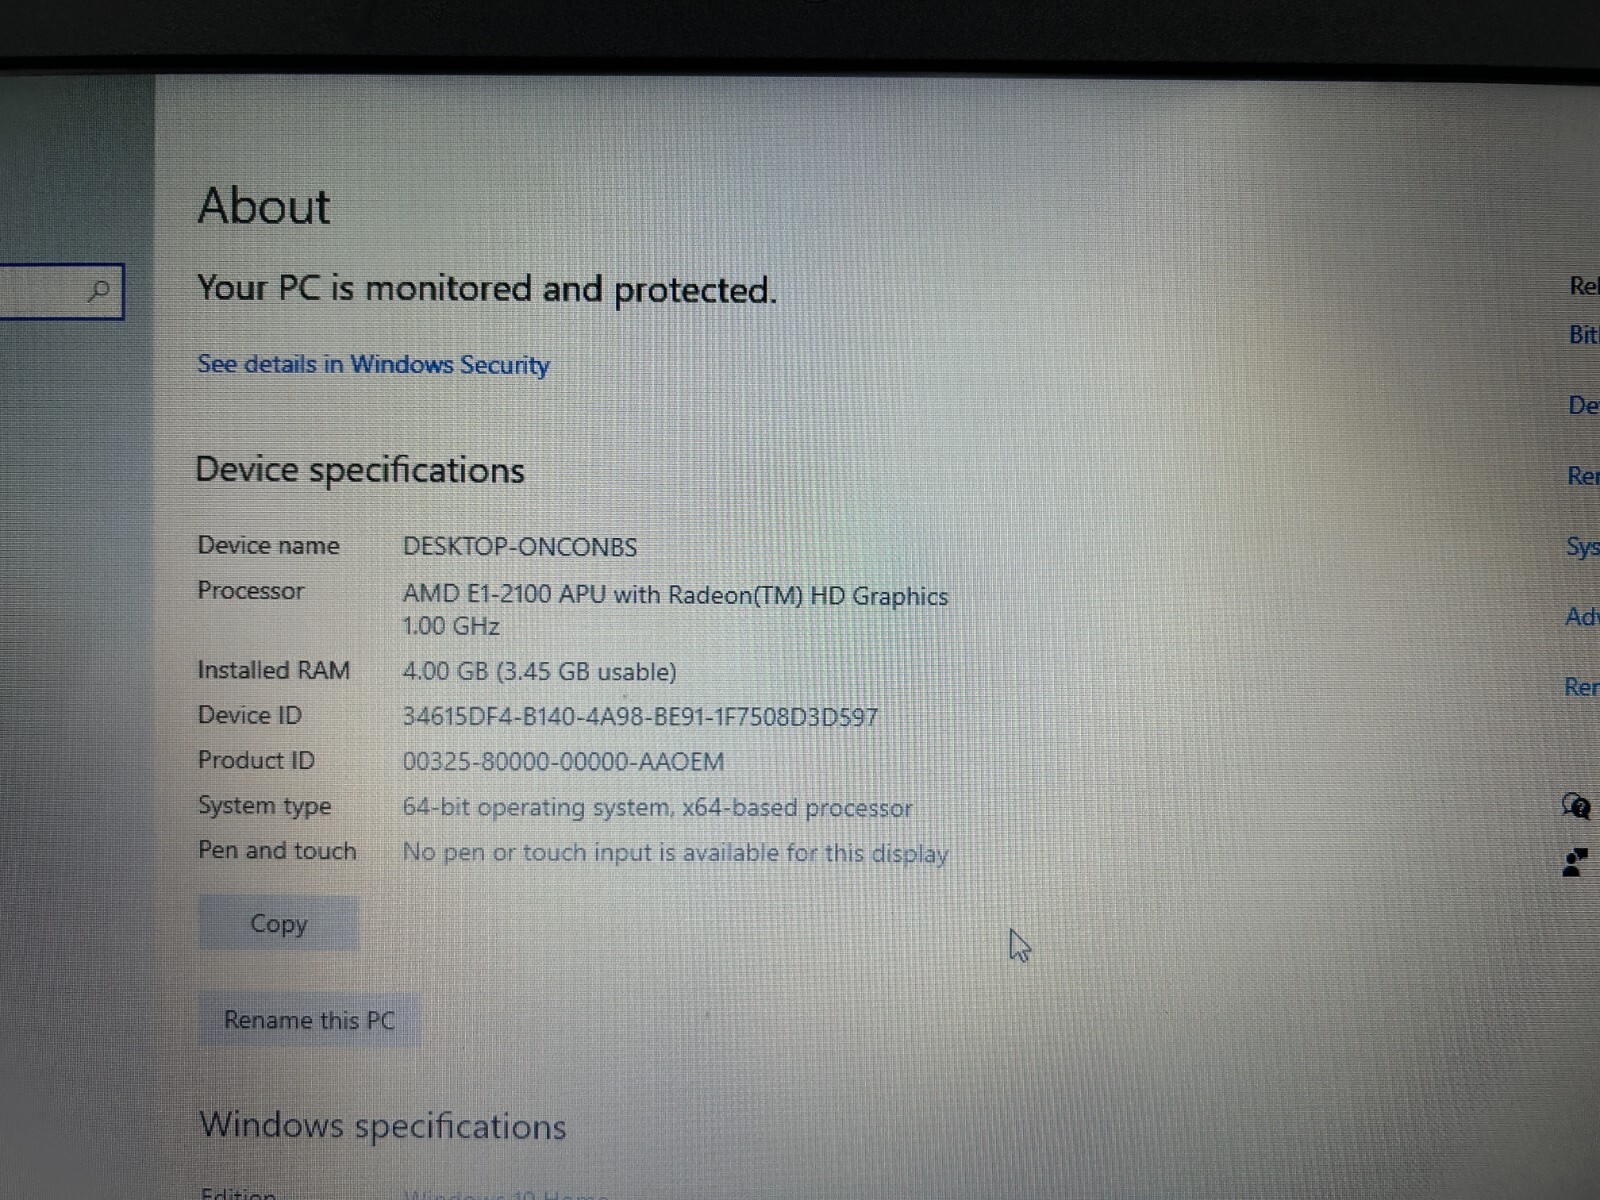Open the Sys... related link at right edge
1600x1200 pixels.
[x=1582, y=547]
